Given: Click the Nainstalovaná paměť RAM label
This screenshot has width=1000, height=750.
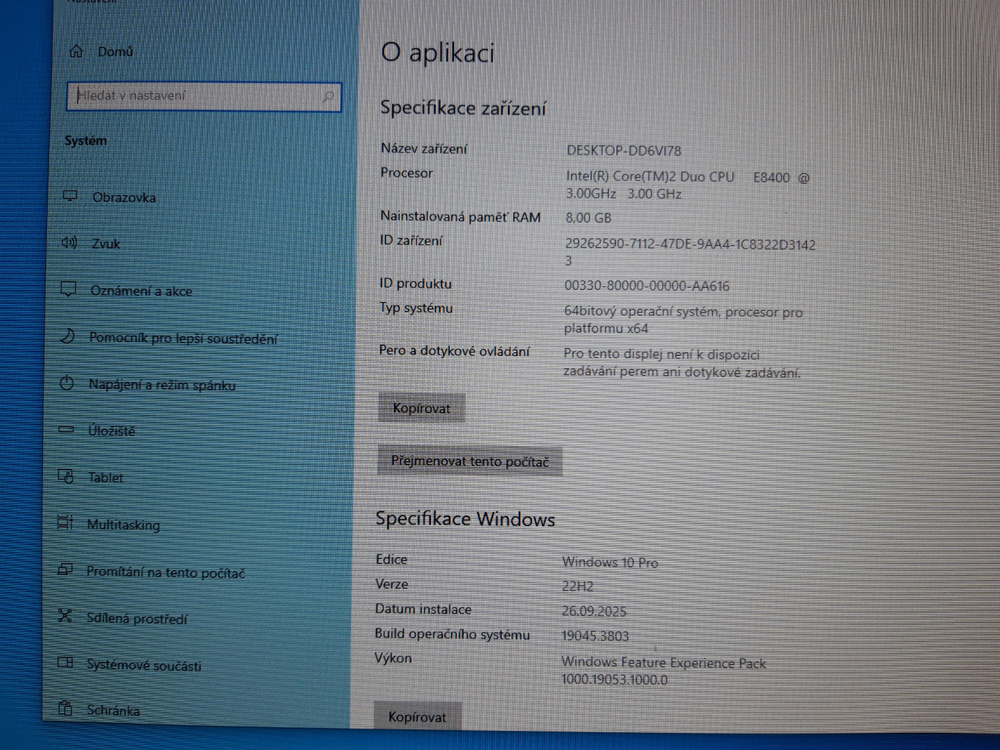Looking at the screenshot, I should (x=460, y=217).
